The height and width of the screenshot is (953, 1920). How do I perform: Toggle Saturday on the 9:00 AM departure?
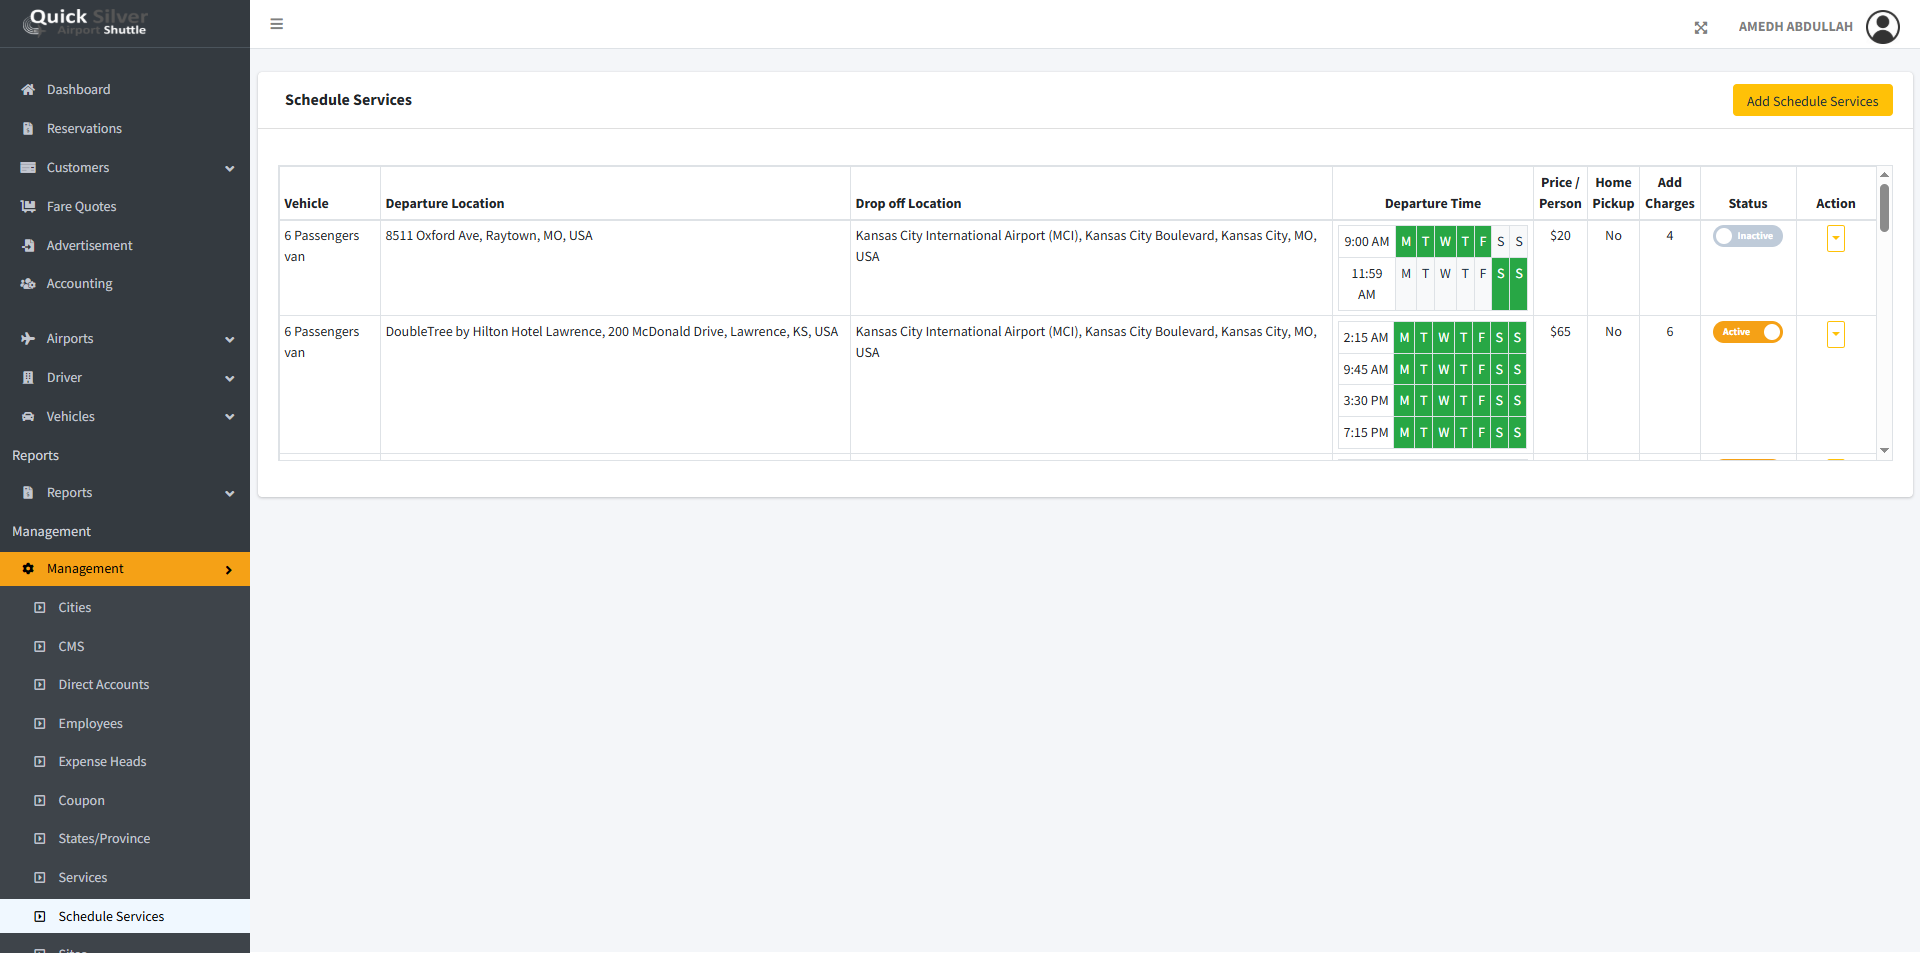[x=1500, y=242]
